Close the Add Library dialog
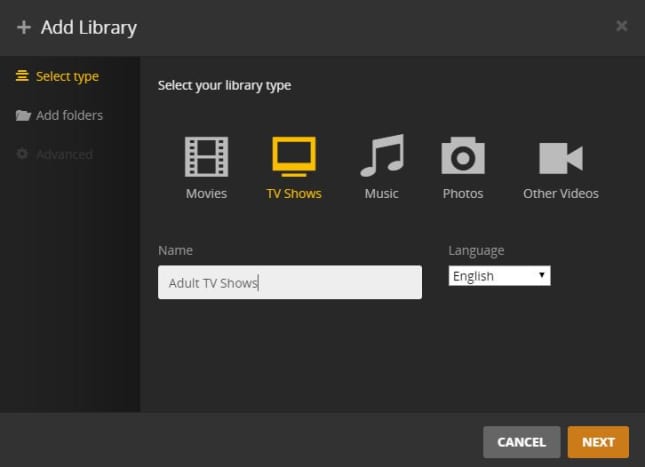The height and width of the screenshot is (467, 645). click(x=622, y=26)
